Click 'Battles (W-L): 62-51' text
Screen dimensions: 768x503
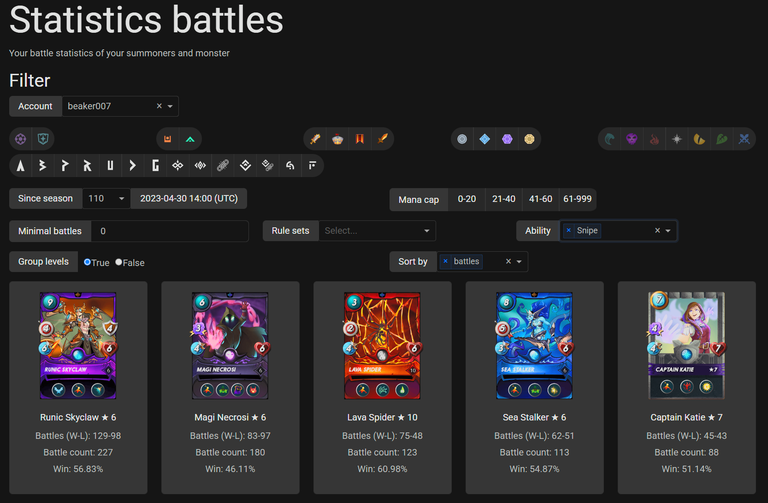[x=534, y=435]
